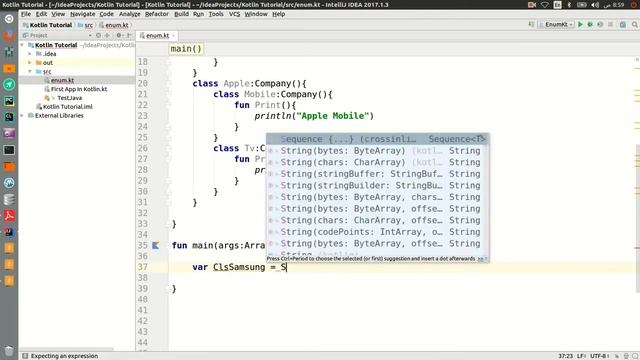Click keyboard layout En indicator in tray

[558, 4]
